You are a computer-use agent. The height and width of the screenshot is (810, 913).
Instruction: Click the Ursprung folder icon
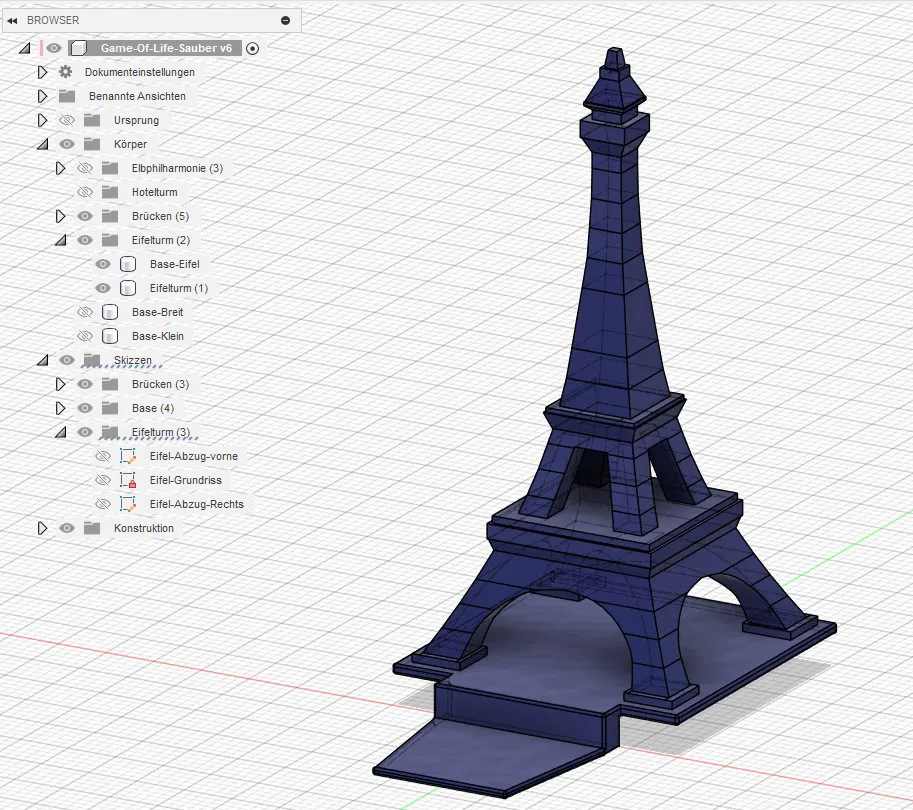(92, 120)
